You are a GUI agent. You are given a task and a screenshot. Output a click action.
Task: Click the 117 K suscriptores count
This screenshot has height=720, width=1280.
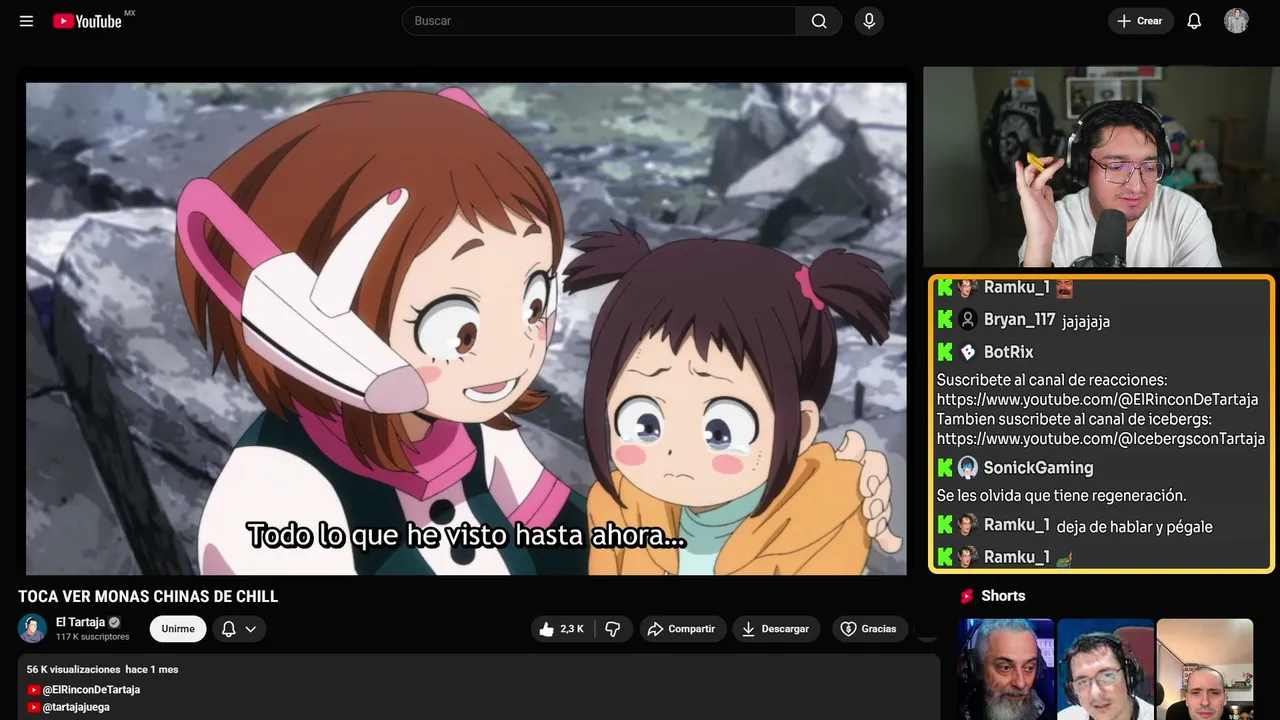[x=93, y=637]
